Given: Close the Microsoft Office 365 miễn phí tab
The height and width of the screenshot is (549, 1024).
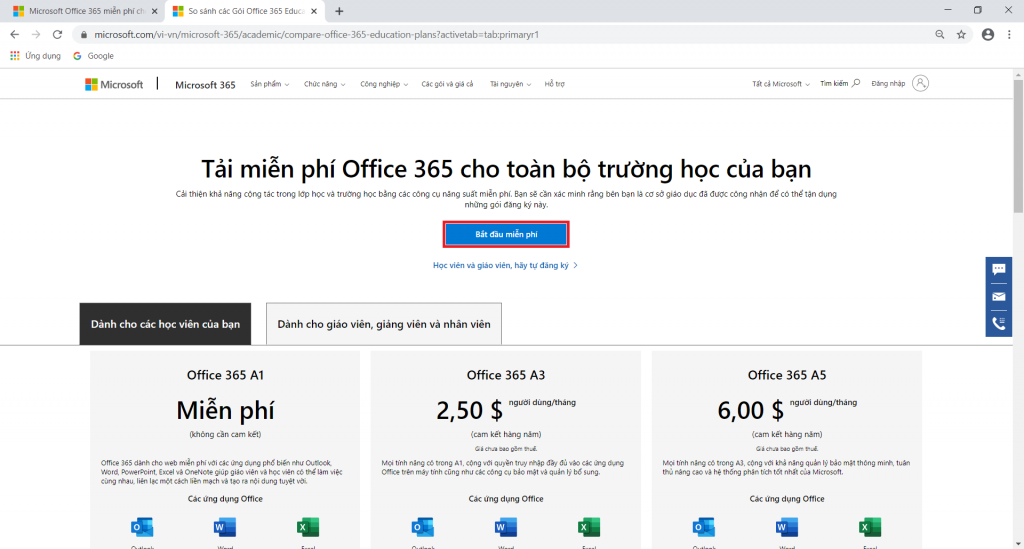Looking at the screenshot, I should click(155, 11).
